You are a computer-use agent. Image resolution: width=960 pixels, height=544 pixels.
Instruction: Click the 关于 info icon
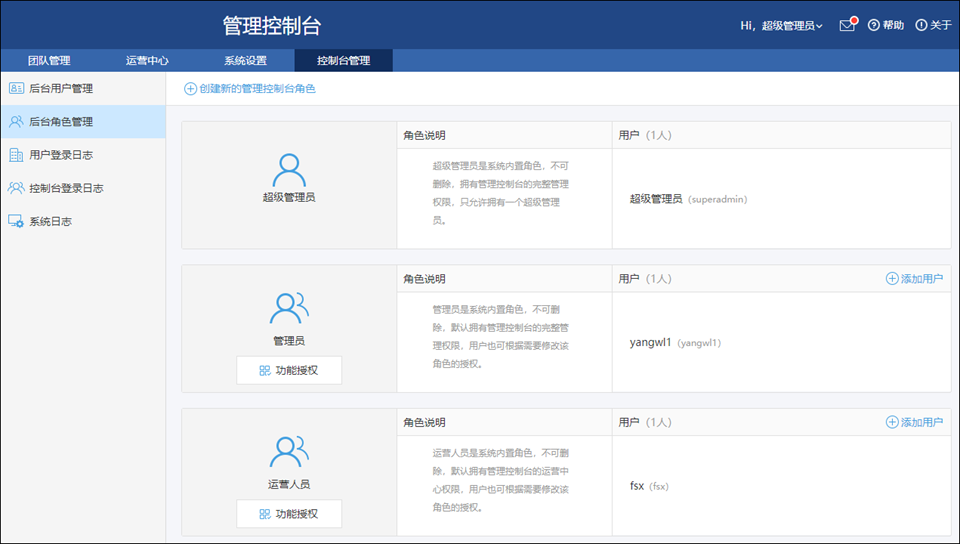[x=921, y=25]
